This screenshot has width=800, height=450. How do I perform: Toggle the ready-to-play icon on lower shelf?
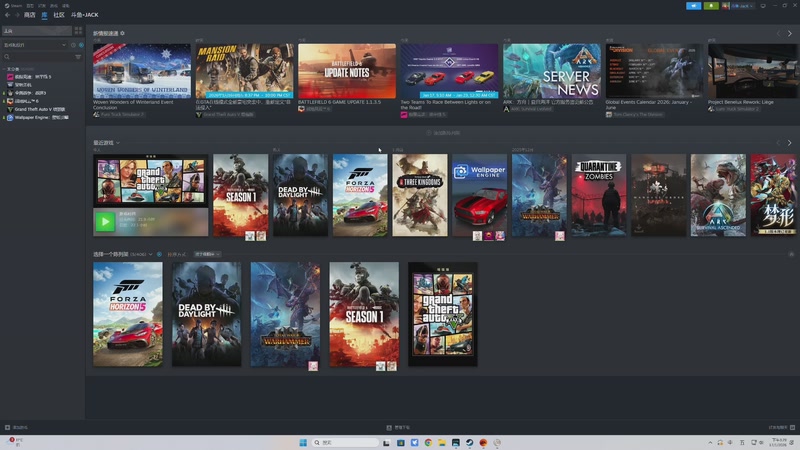159,254
